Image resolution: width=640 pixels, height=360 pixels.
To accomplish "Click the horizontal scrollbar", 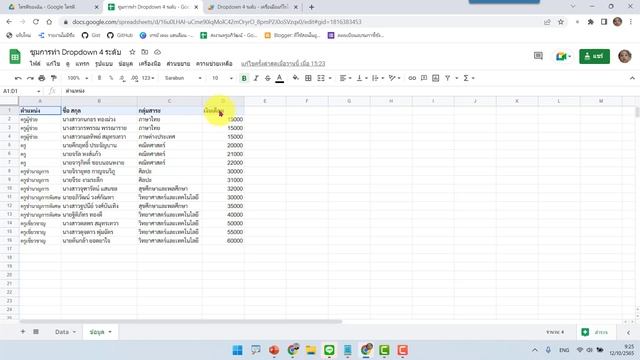I will [x=180, y=322].
